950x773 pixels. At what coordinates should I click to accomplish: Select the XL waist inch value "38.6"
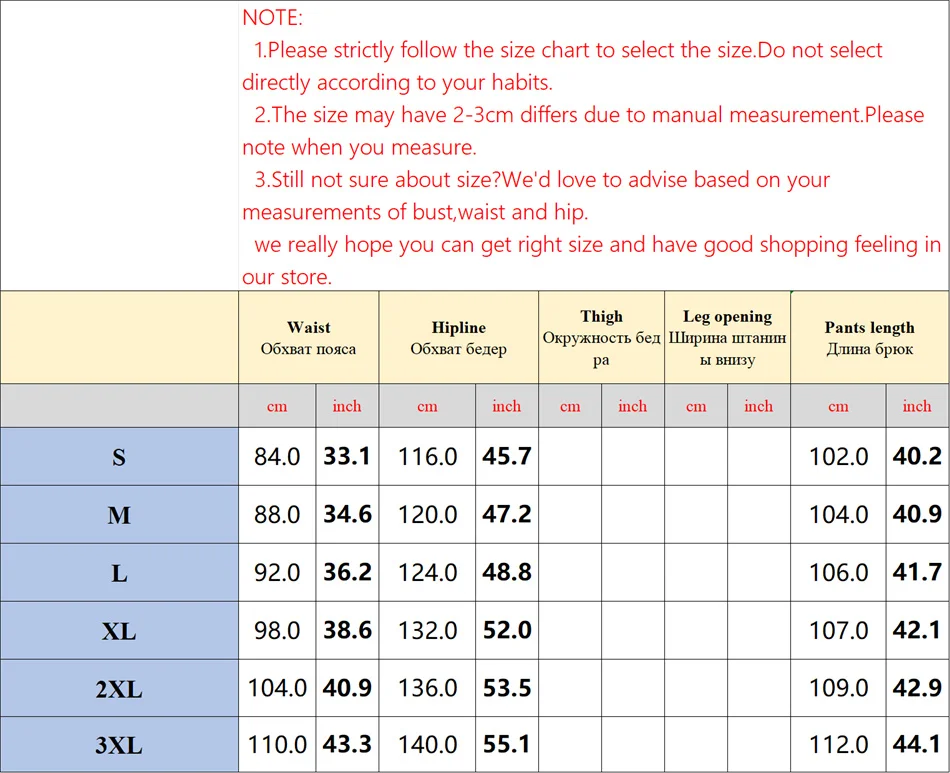click(347, 630)
